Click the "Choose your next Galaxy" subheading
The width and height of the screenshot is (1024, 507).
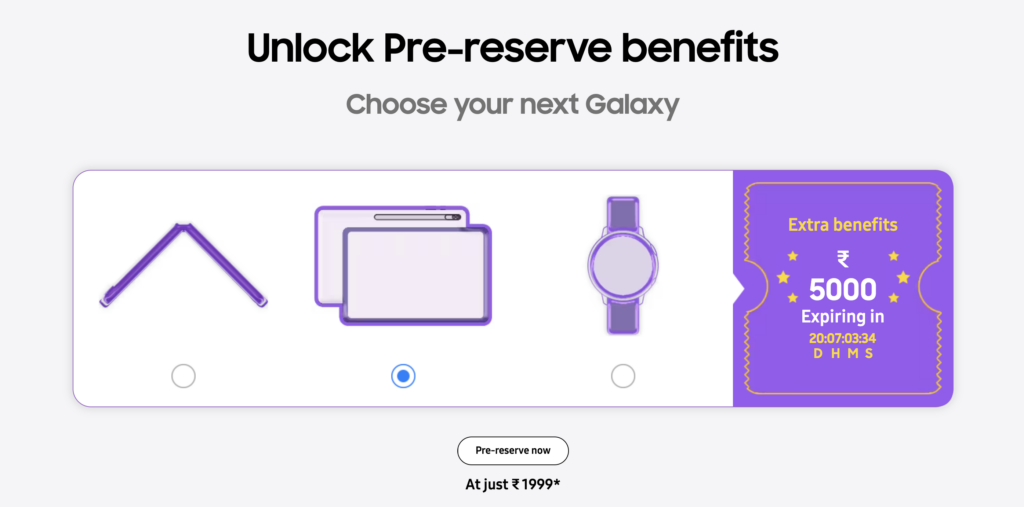coord(512,104)
